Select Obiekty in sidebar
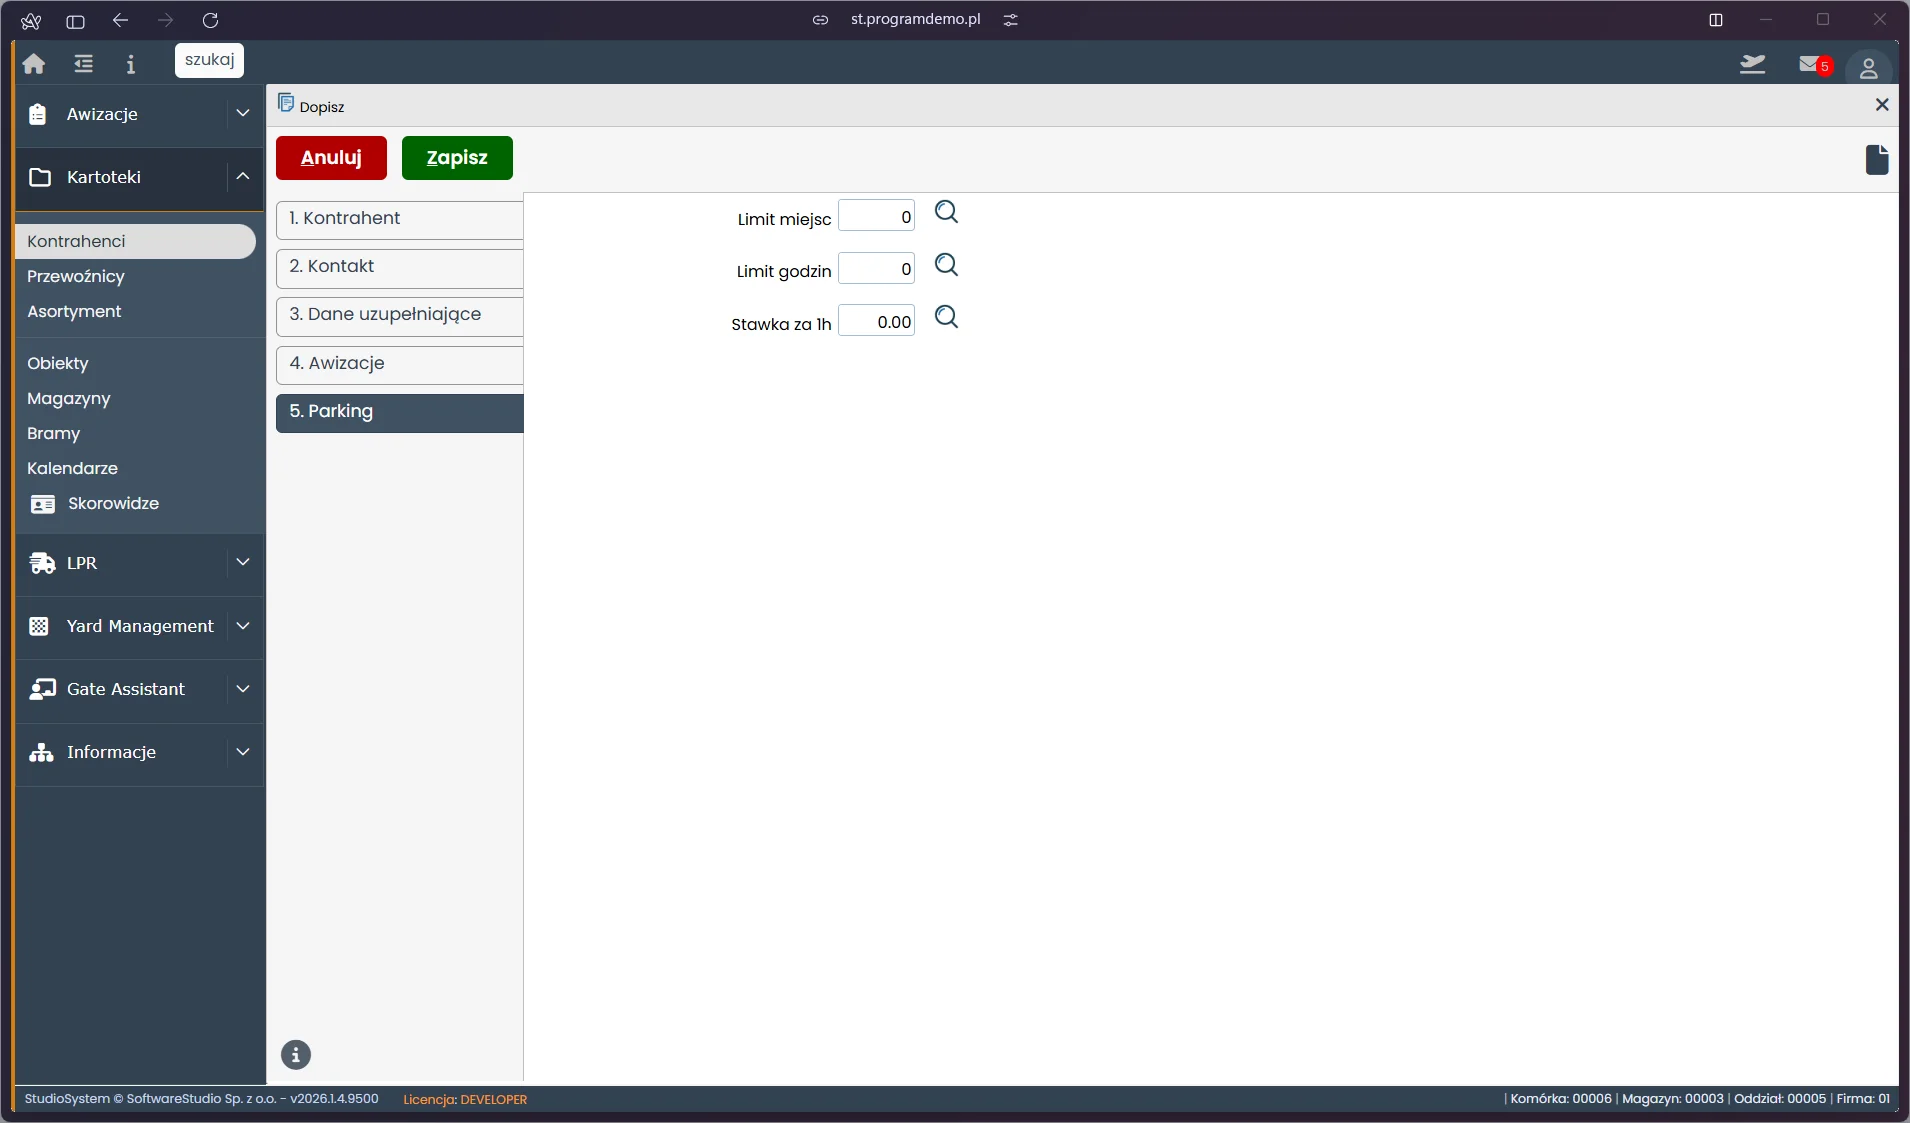This screenshot has height=1123, width=1910. (58, 363)
